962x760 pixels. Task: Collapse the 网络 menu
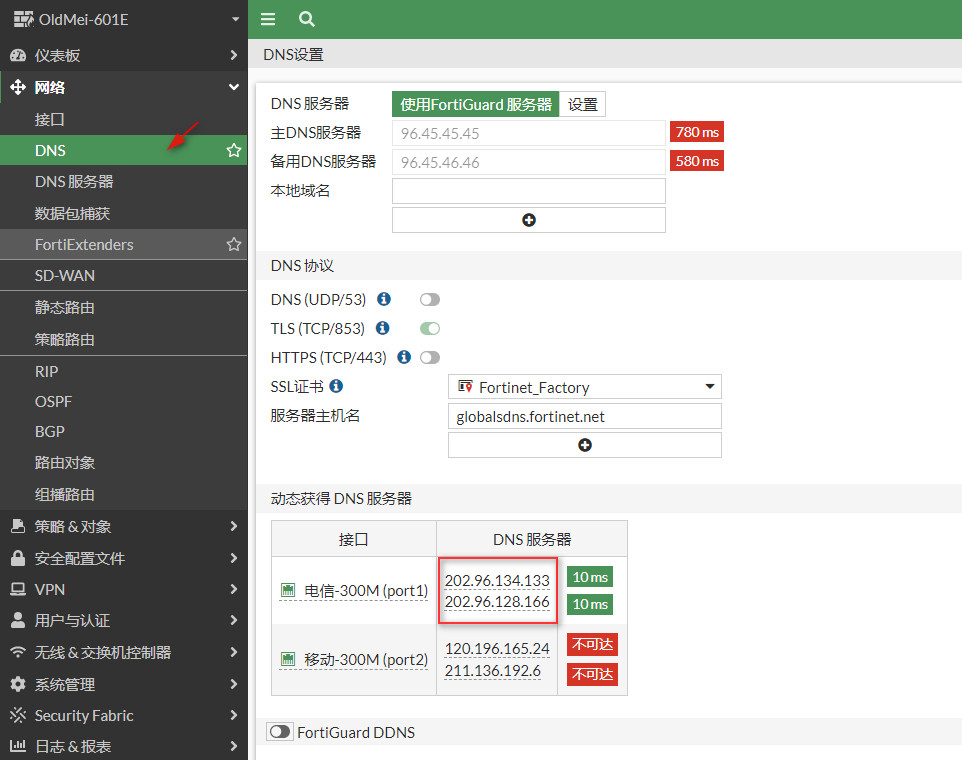point(123,87)
